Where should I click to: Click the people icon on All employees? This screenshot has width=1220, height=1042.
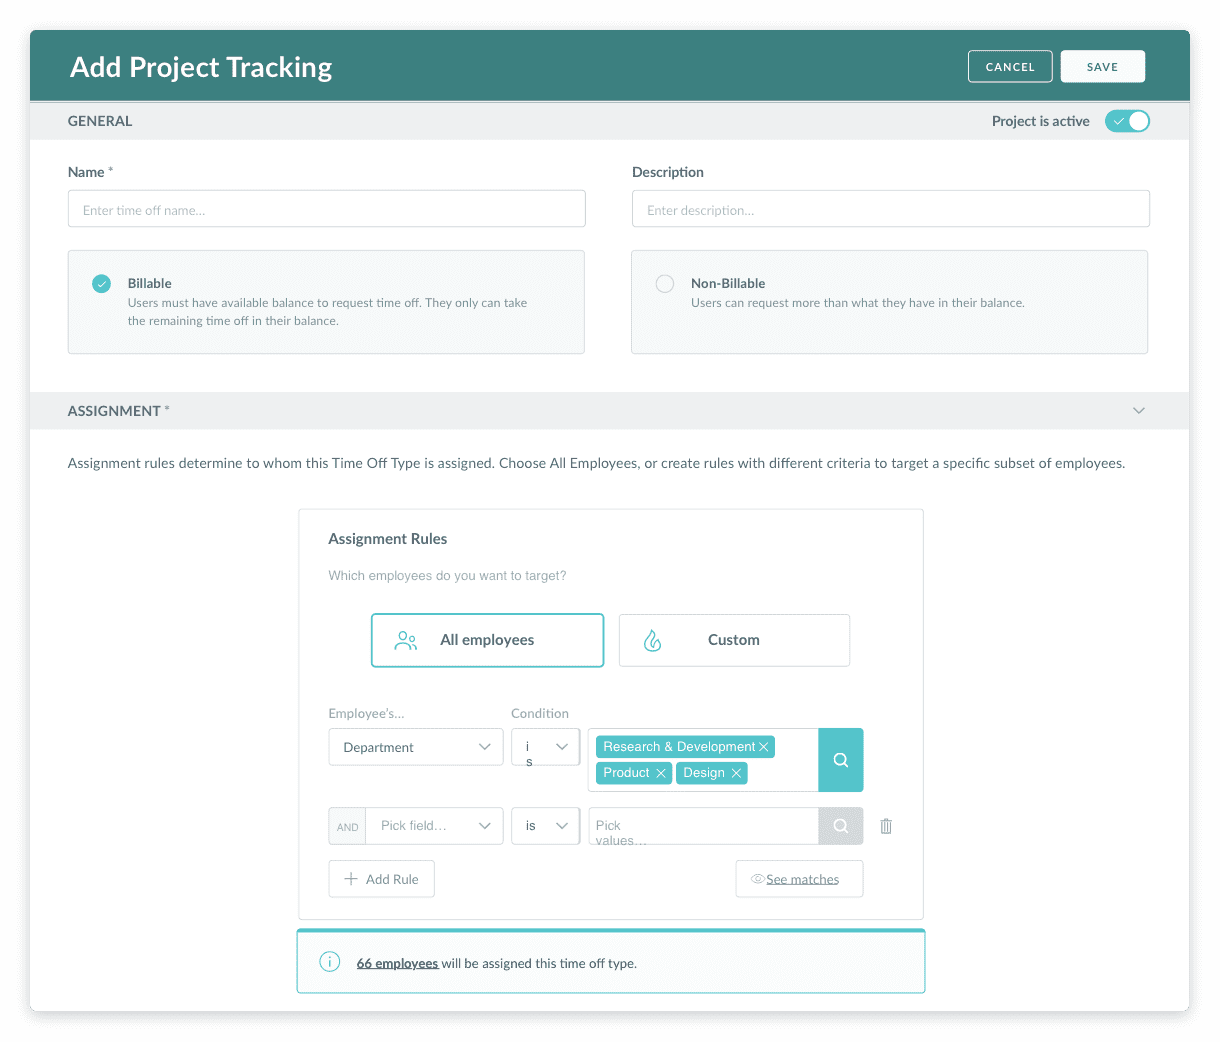[405, 640]
